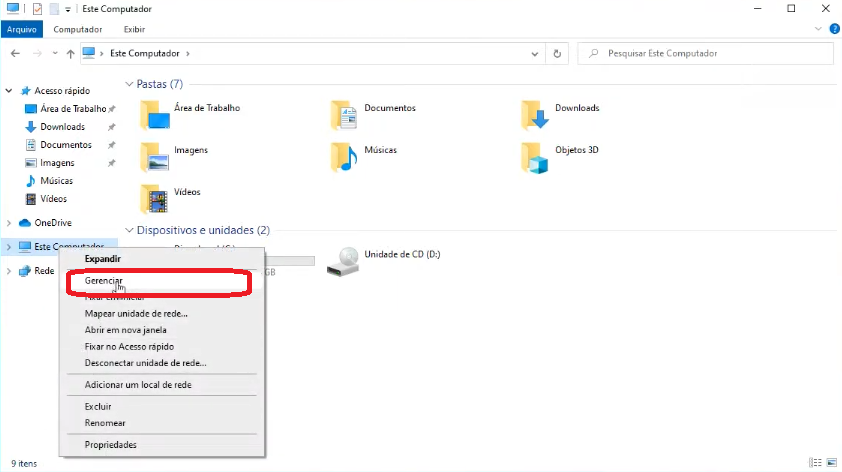842x472 pixels.
Task: Choose Propriedades in the context menu
Action: 162,445
